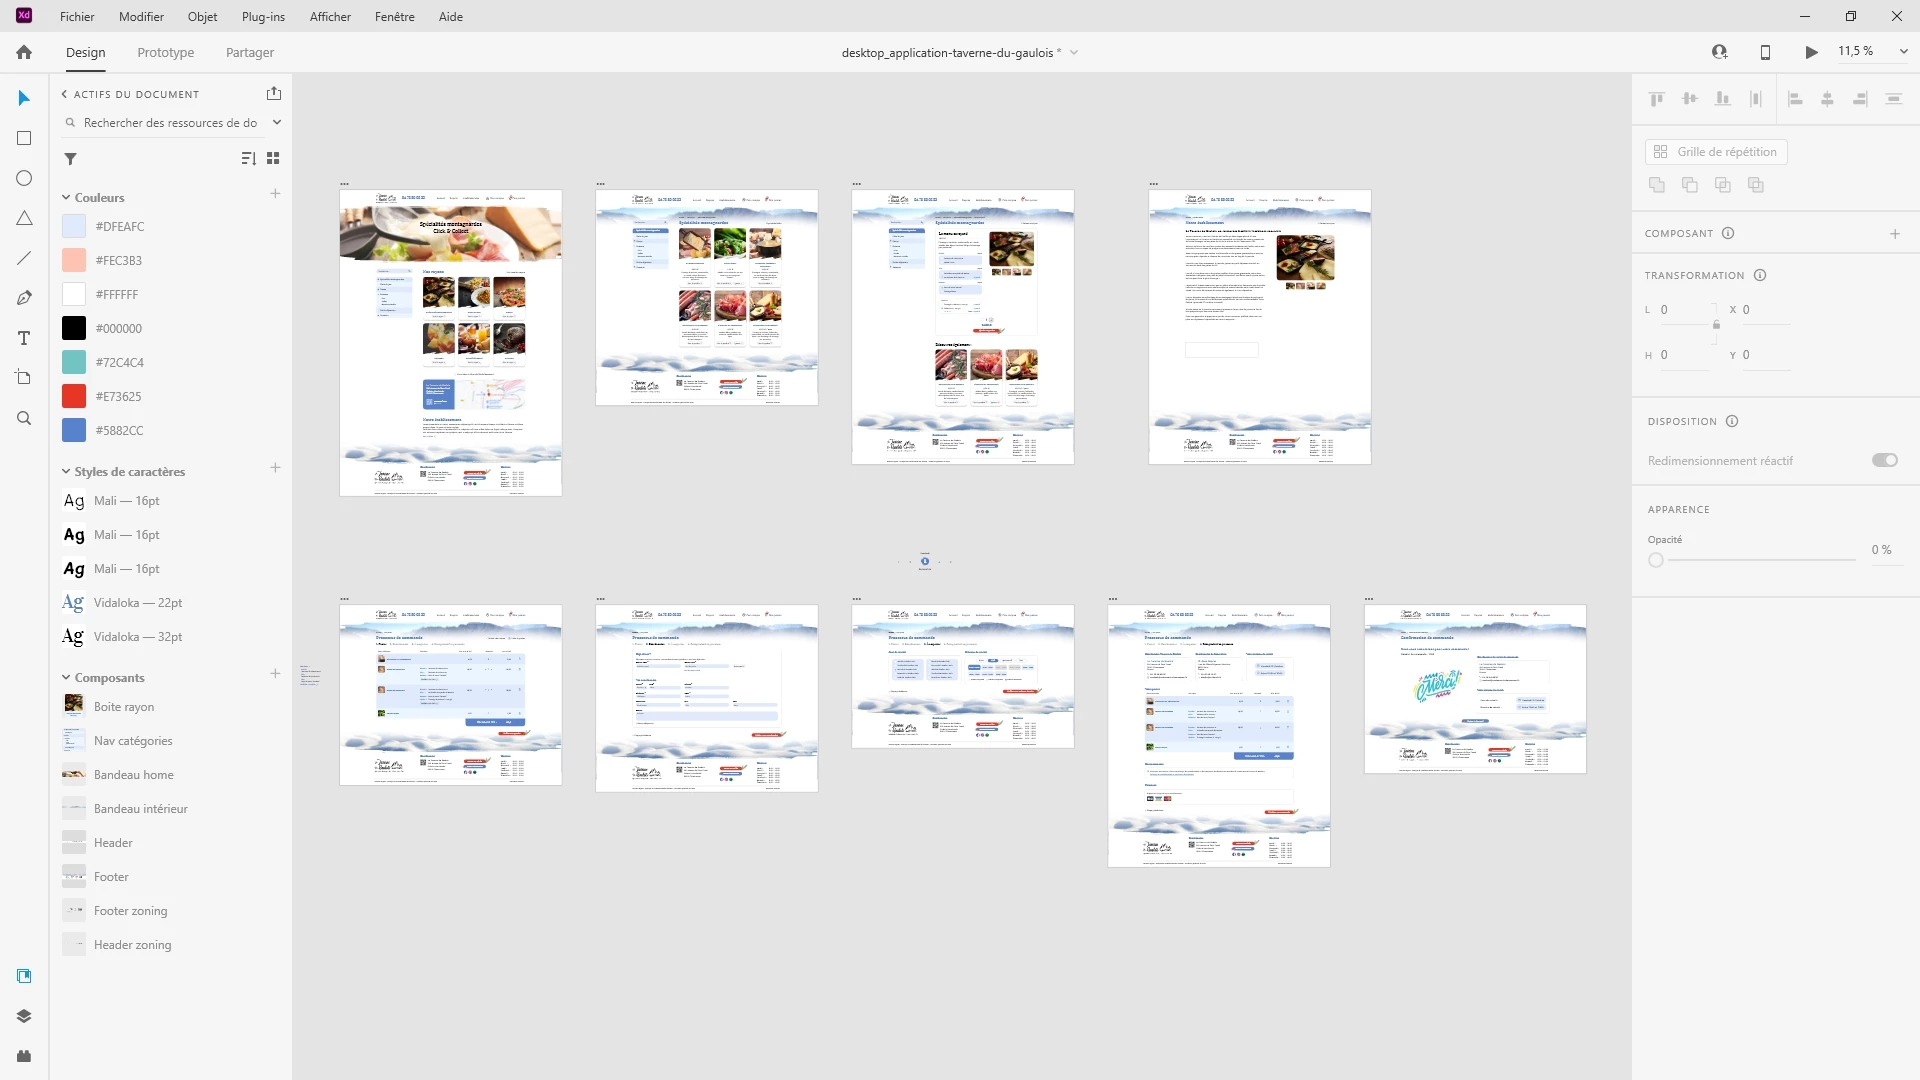1920x1080 pixels.
Task: Click the Grille de répétition button
Action: coord(1716,152)
